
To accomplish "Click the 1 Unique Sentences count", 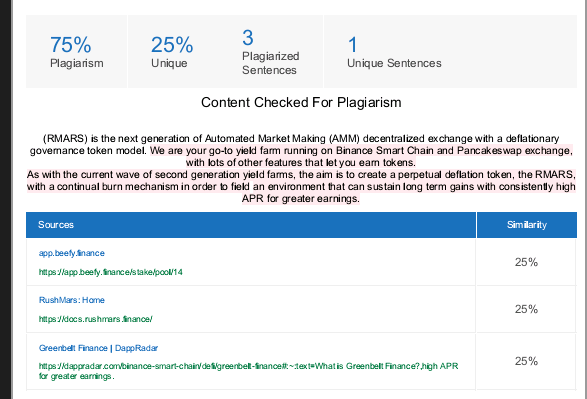I will (394, 52).
